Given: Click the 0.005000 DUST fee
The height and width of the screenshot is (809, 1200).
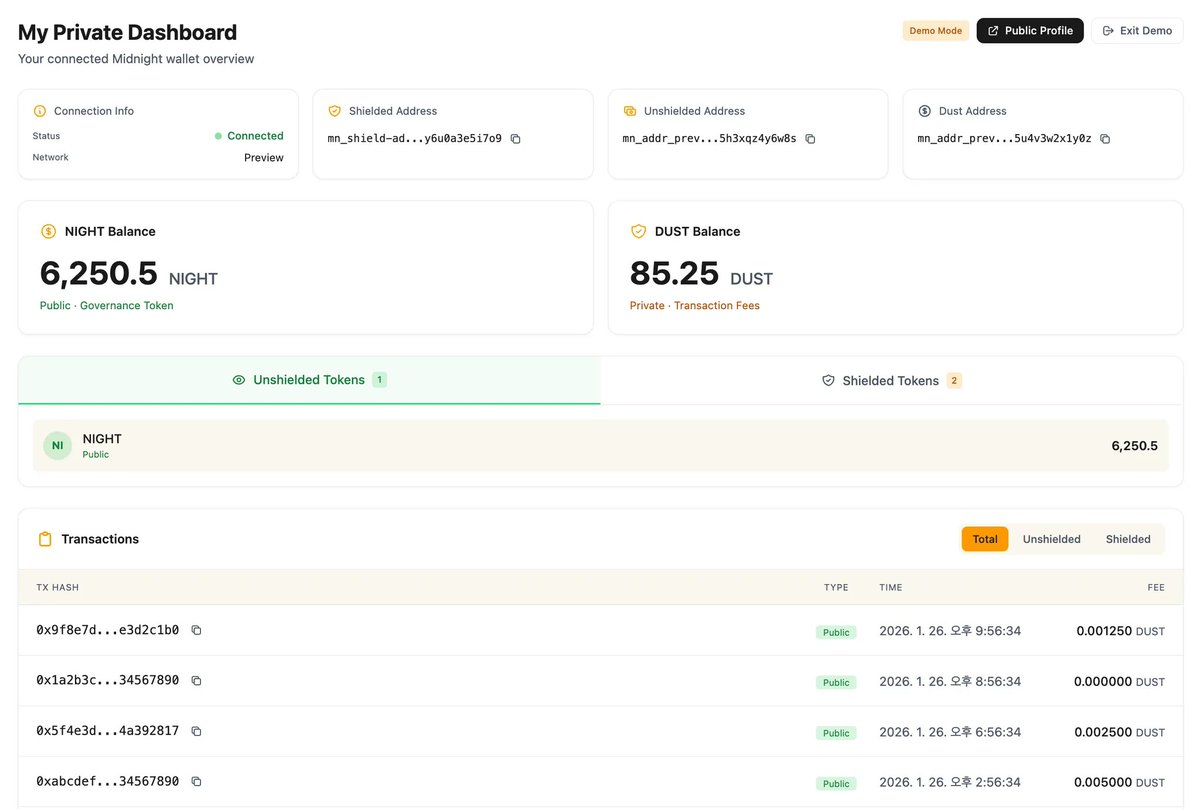Looking at the screenshot, I should click(x=1119, y=782).
